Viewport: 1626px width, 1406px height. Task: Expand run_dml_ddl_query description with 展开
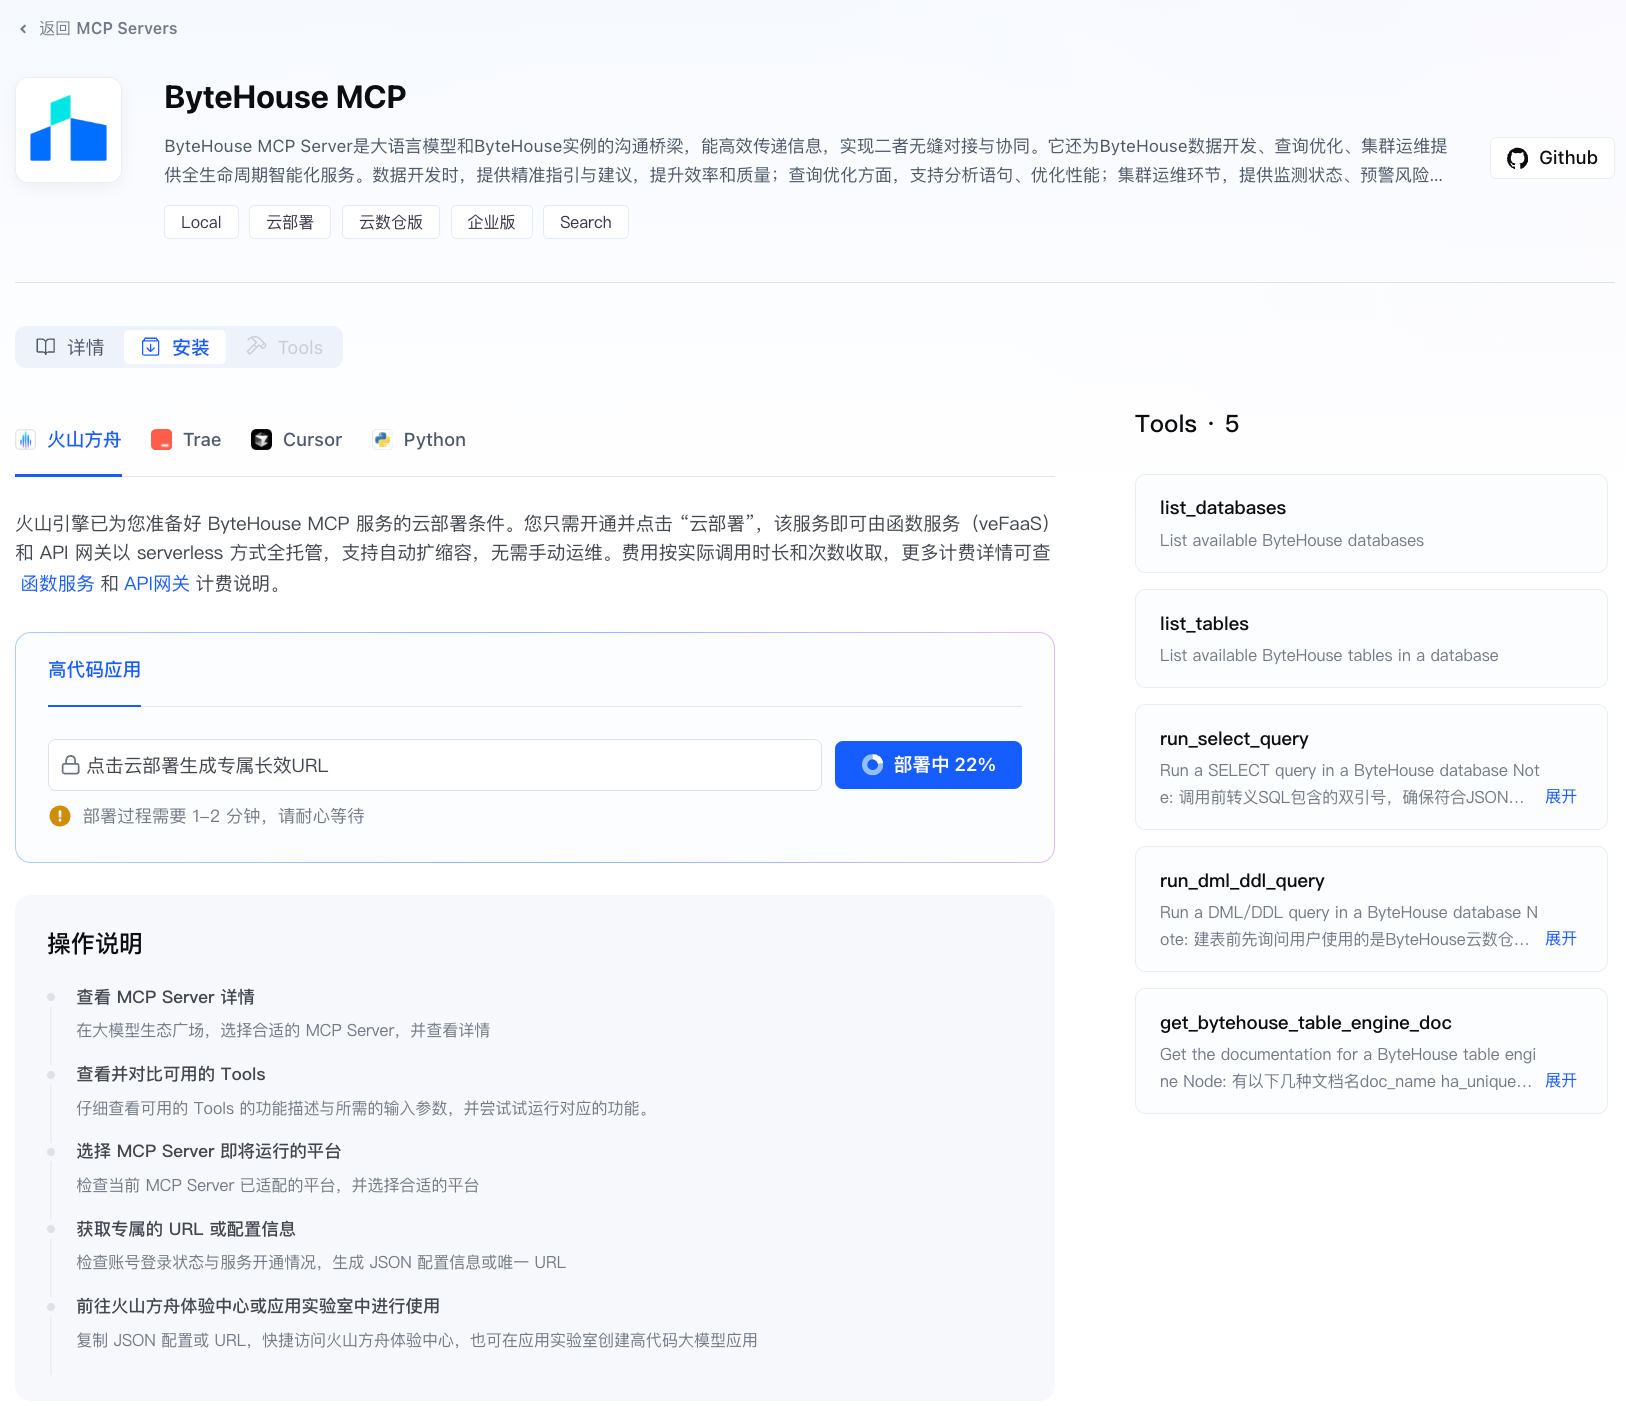[1560, 939]
